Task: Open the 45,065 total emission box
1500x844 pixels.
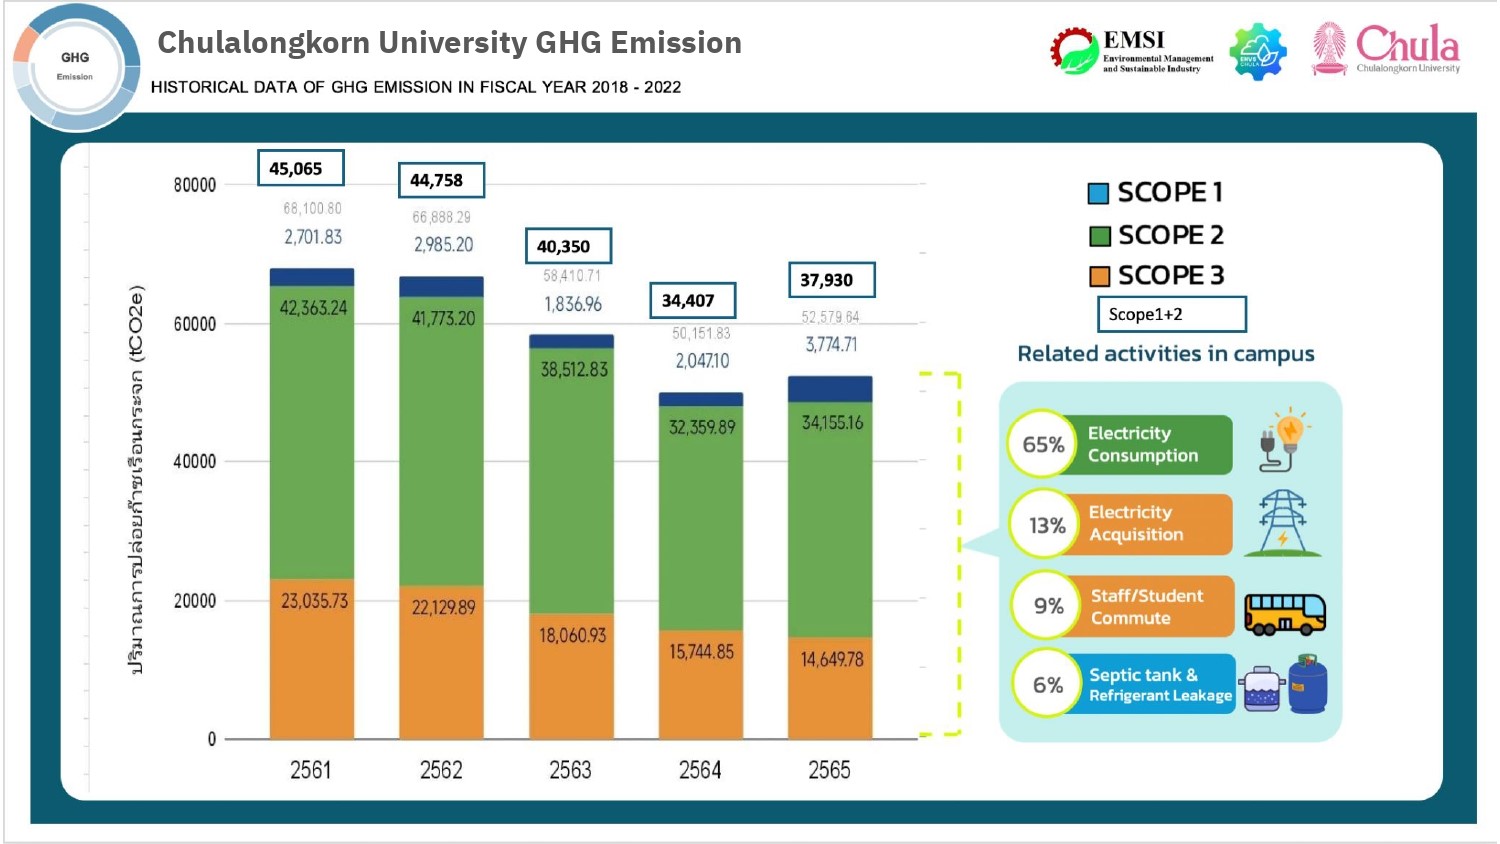Action: pos(301,167)
